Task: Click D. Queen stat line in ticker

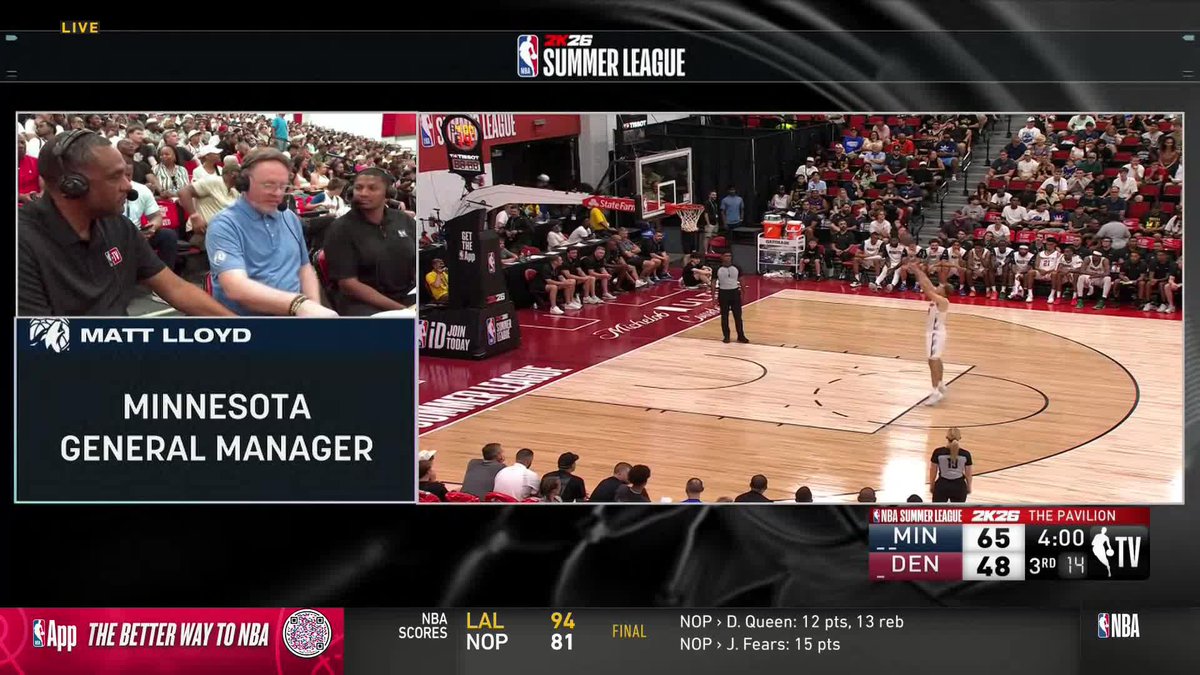Action: pyautogui.click(x=791, y=621)
